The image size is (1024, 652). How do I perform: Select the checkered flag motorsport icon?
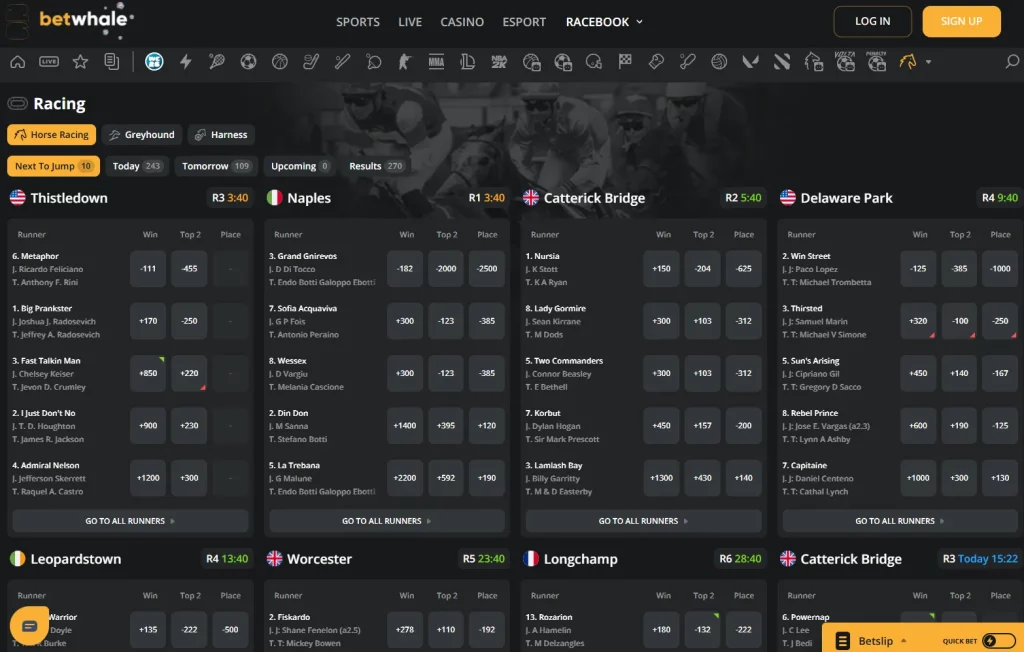(625, 61)
